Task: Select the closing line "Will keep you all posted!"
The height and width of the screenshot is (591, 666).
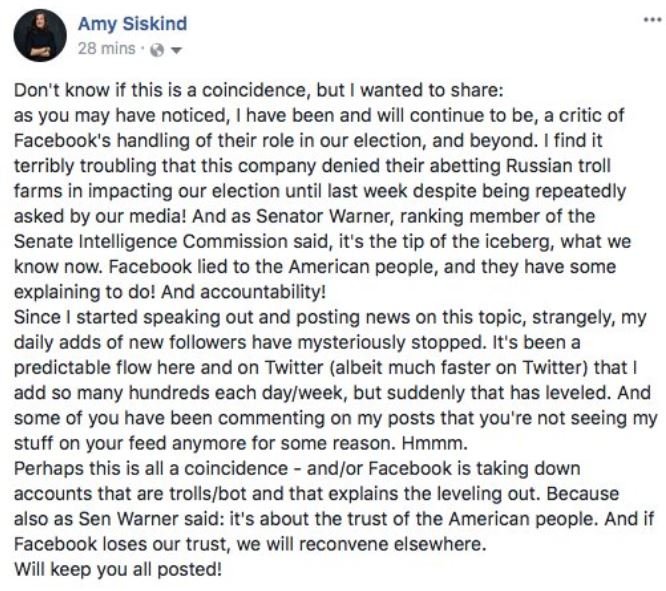Action: [118, 569]
